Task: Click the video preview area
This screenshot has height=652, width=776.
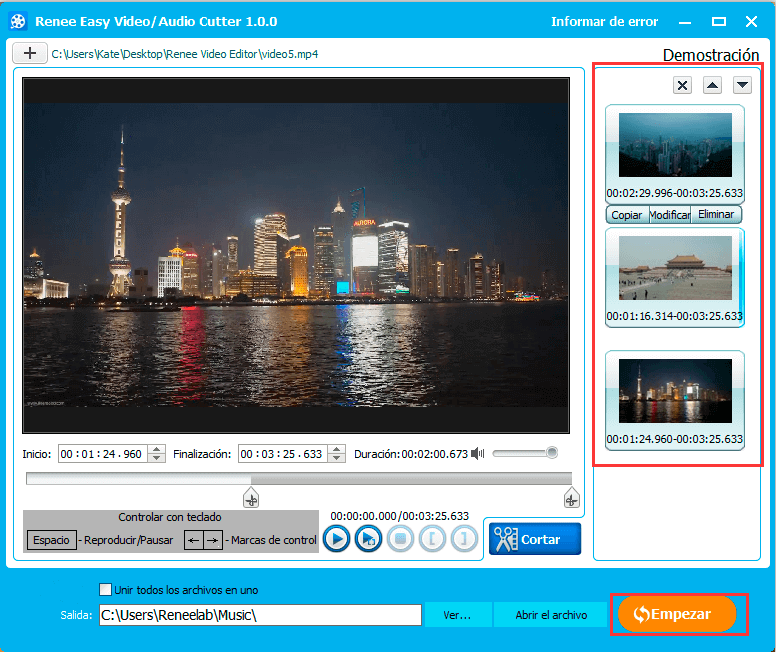Action: [296, 255]
